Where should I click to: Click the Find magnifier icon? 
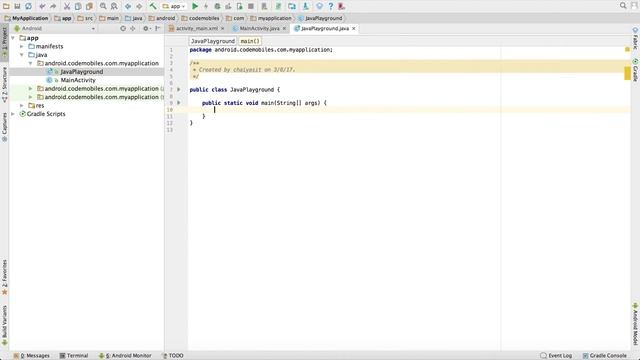[x=103, y=6]
